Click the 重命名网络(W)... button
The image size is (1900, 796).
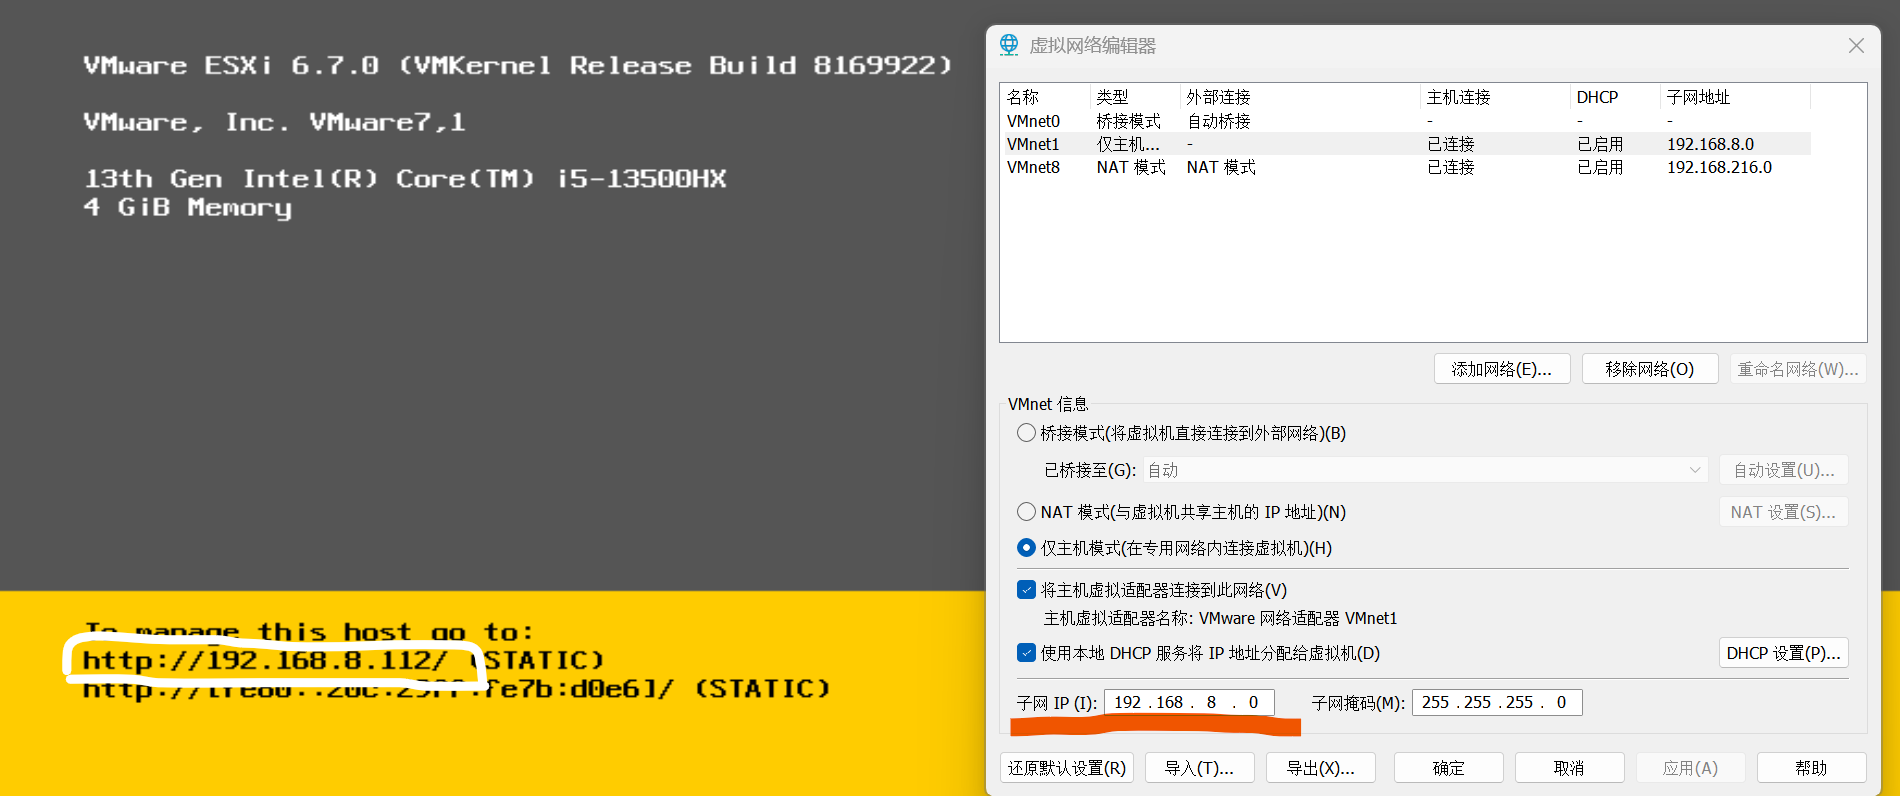[x=1798, y=369]
